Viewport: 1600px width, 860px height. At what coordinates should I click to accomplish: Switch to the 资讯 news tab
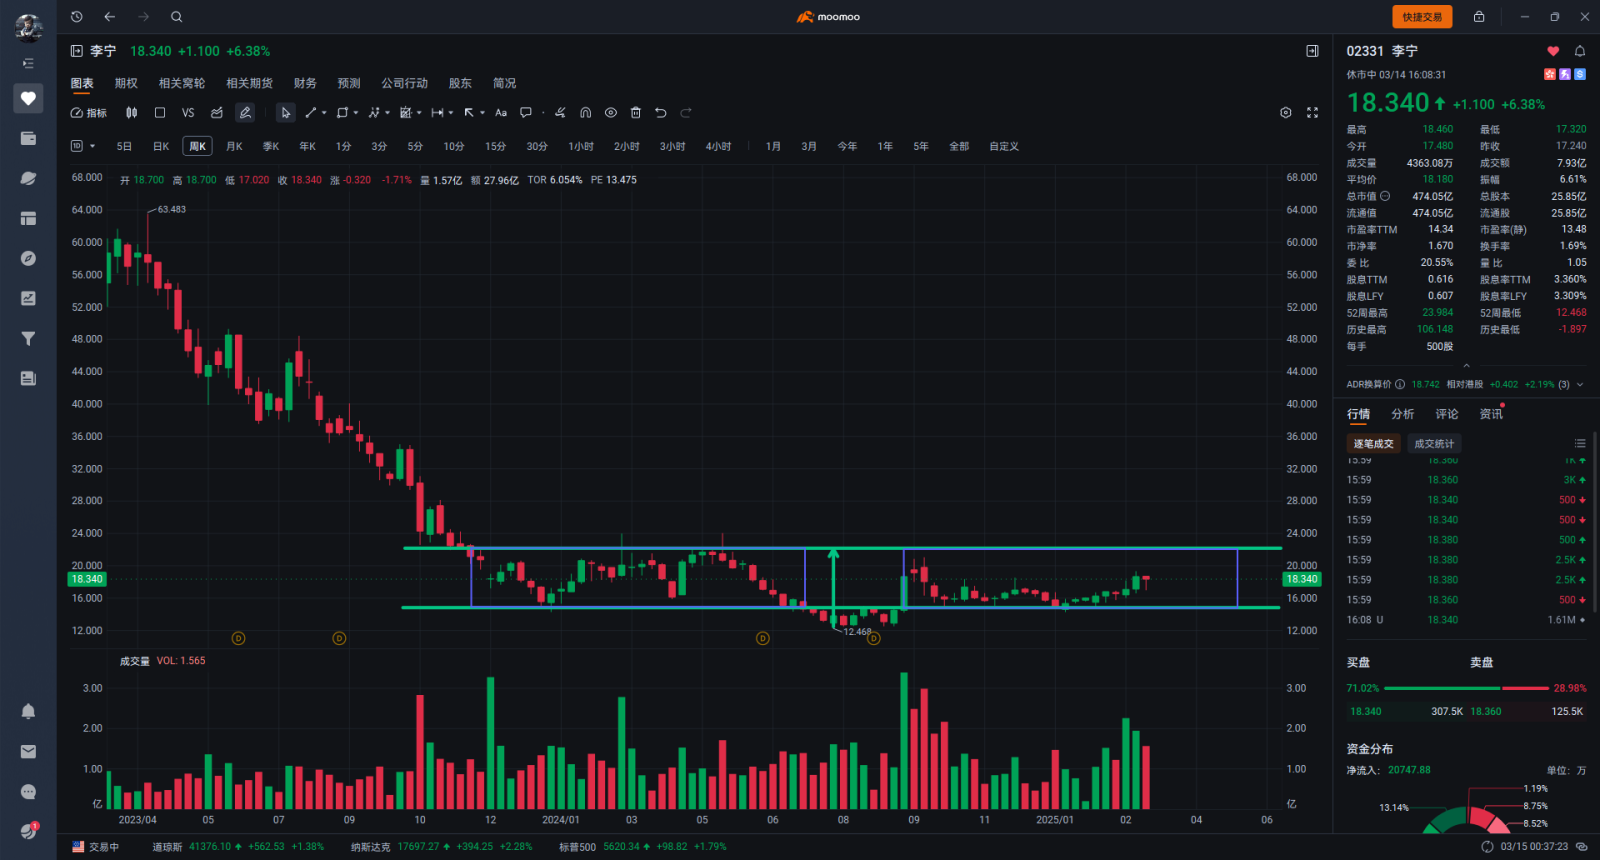coord(1491,414)
